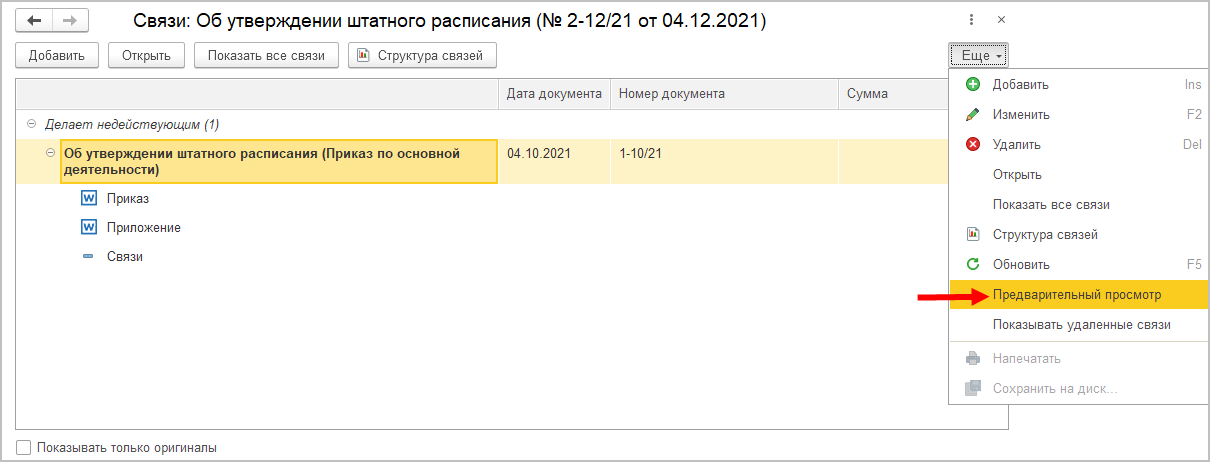Click the back navigation arrow

(x=34, y=21)
